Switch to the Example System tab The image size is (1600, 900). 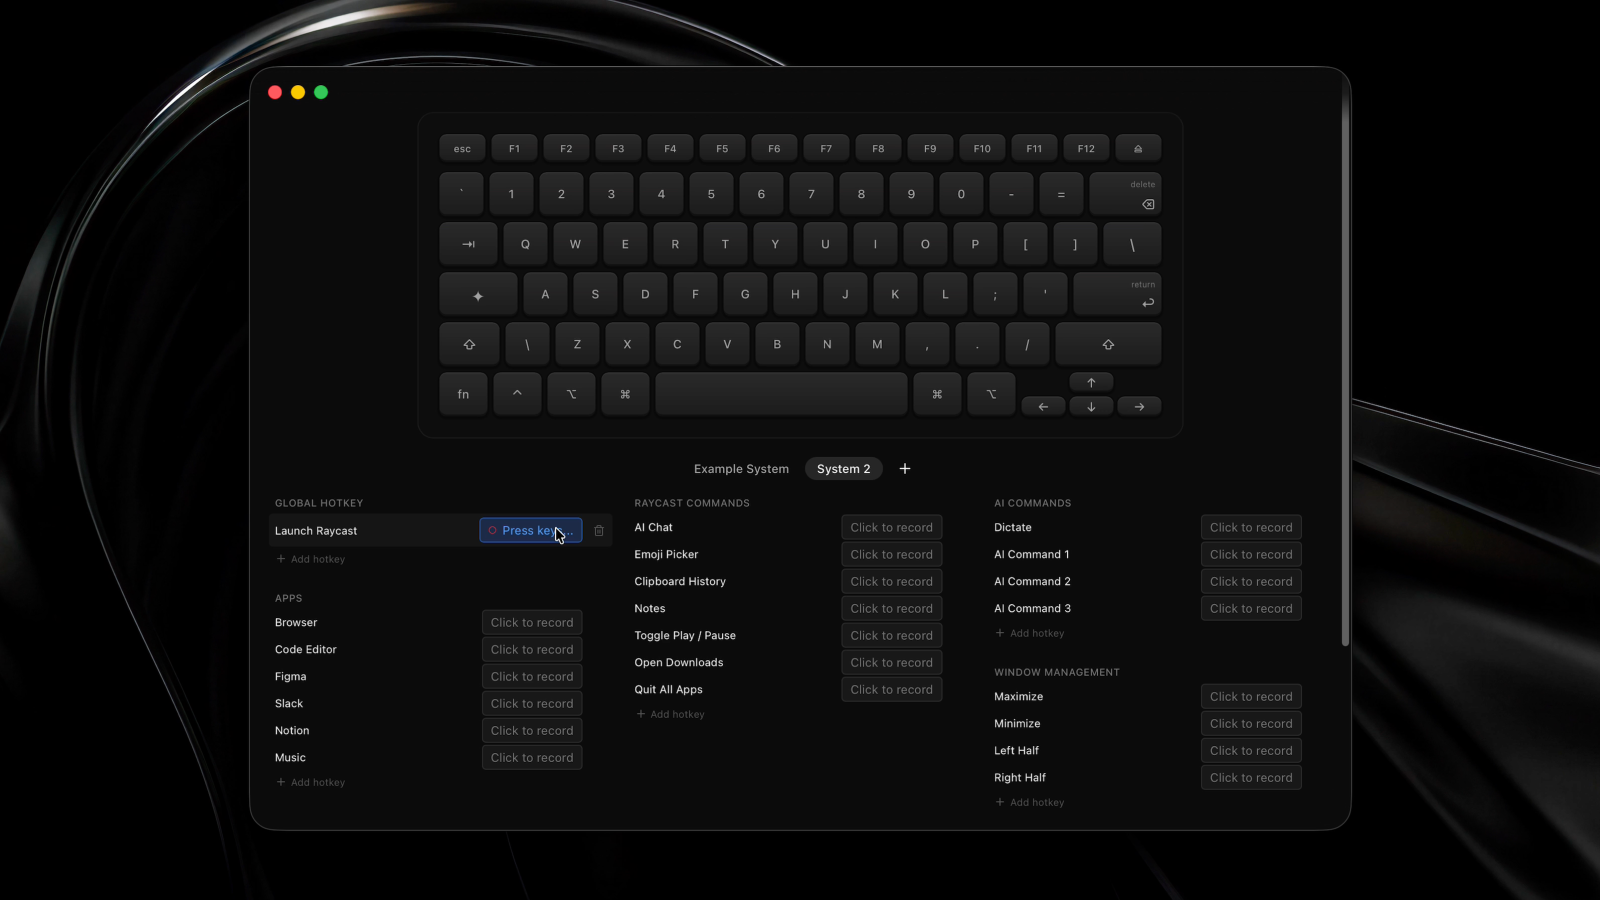coord(741,469)
